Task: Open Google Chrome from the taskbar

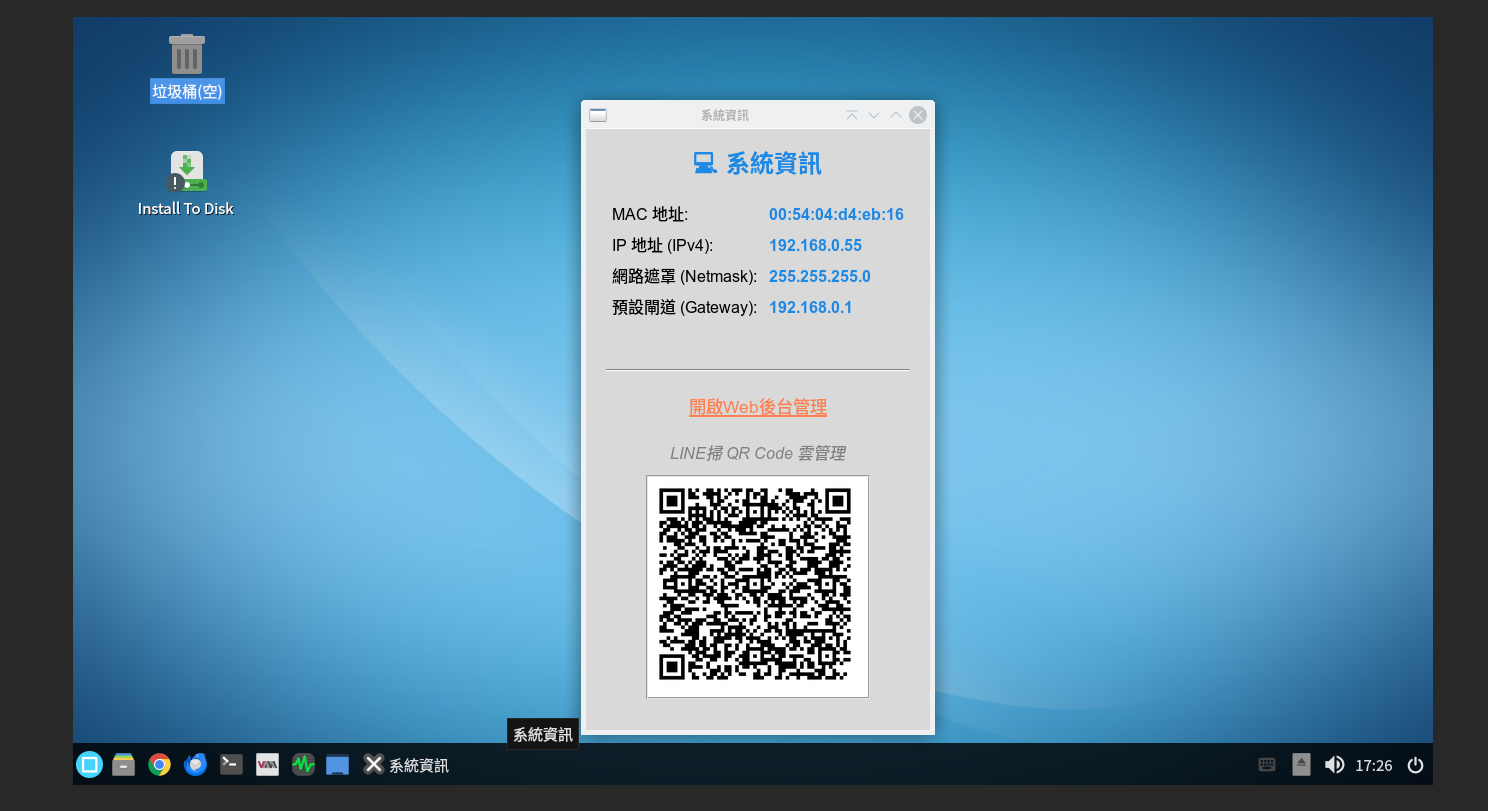Action: [x=159, y=765]
